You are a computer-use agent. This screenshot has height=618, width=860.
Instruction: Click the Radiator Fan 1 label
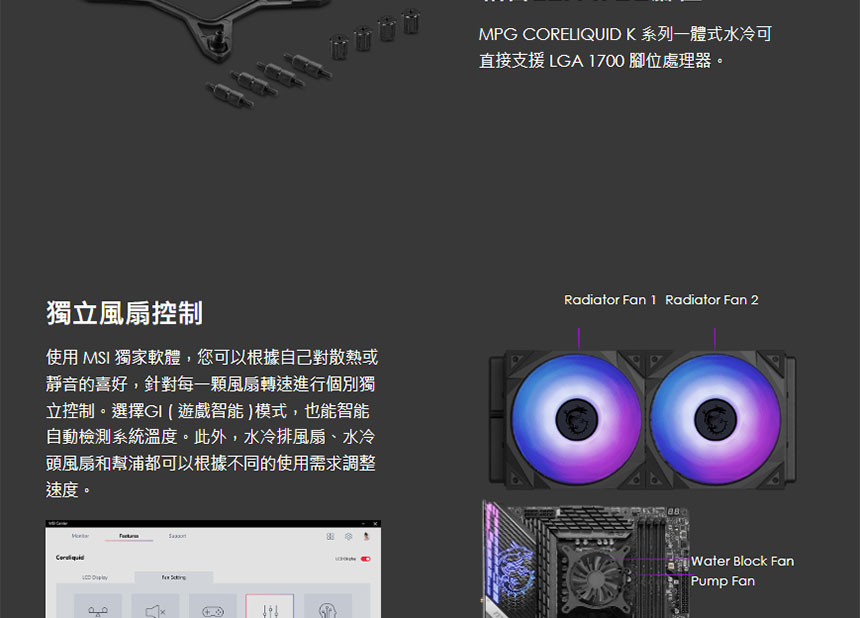point(610,300)
